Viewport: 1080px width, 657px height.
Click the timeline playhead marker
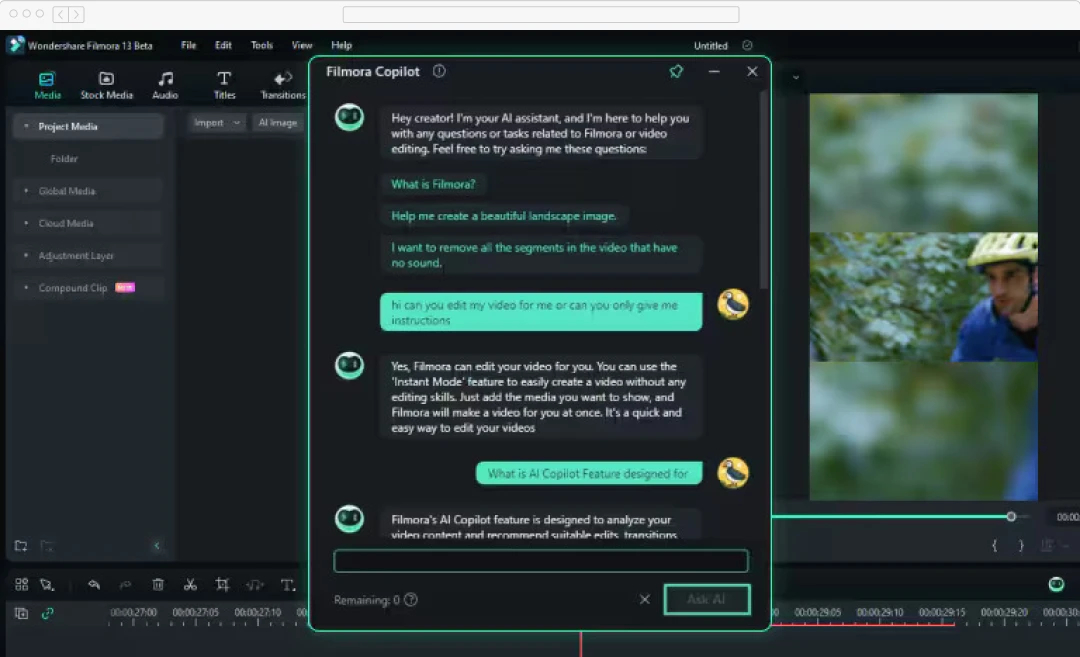[581, 643]
